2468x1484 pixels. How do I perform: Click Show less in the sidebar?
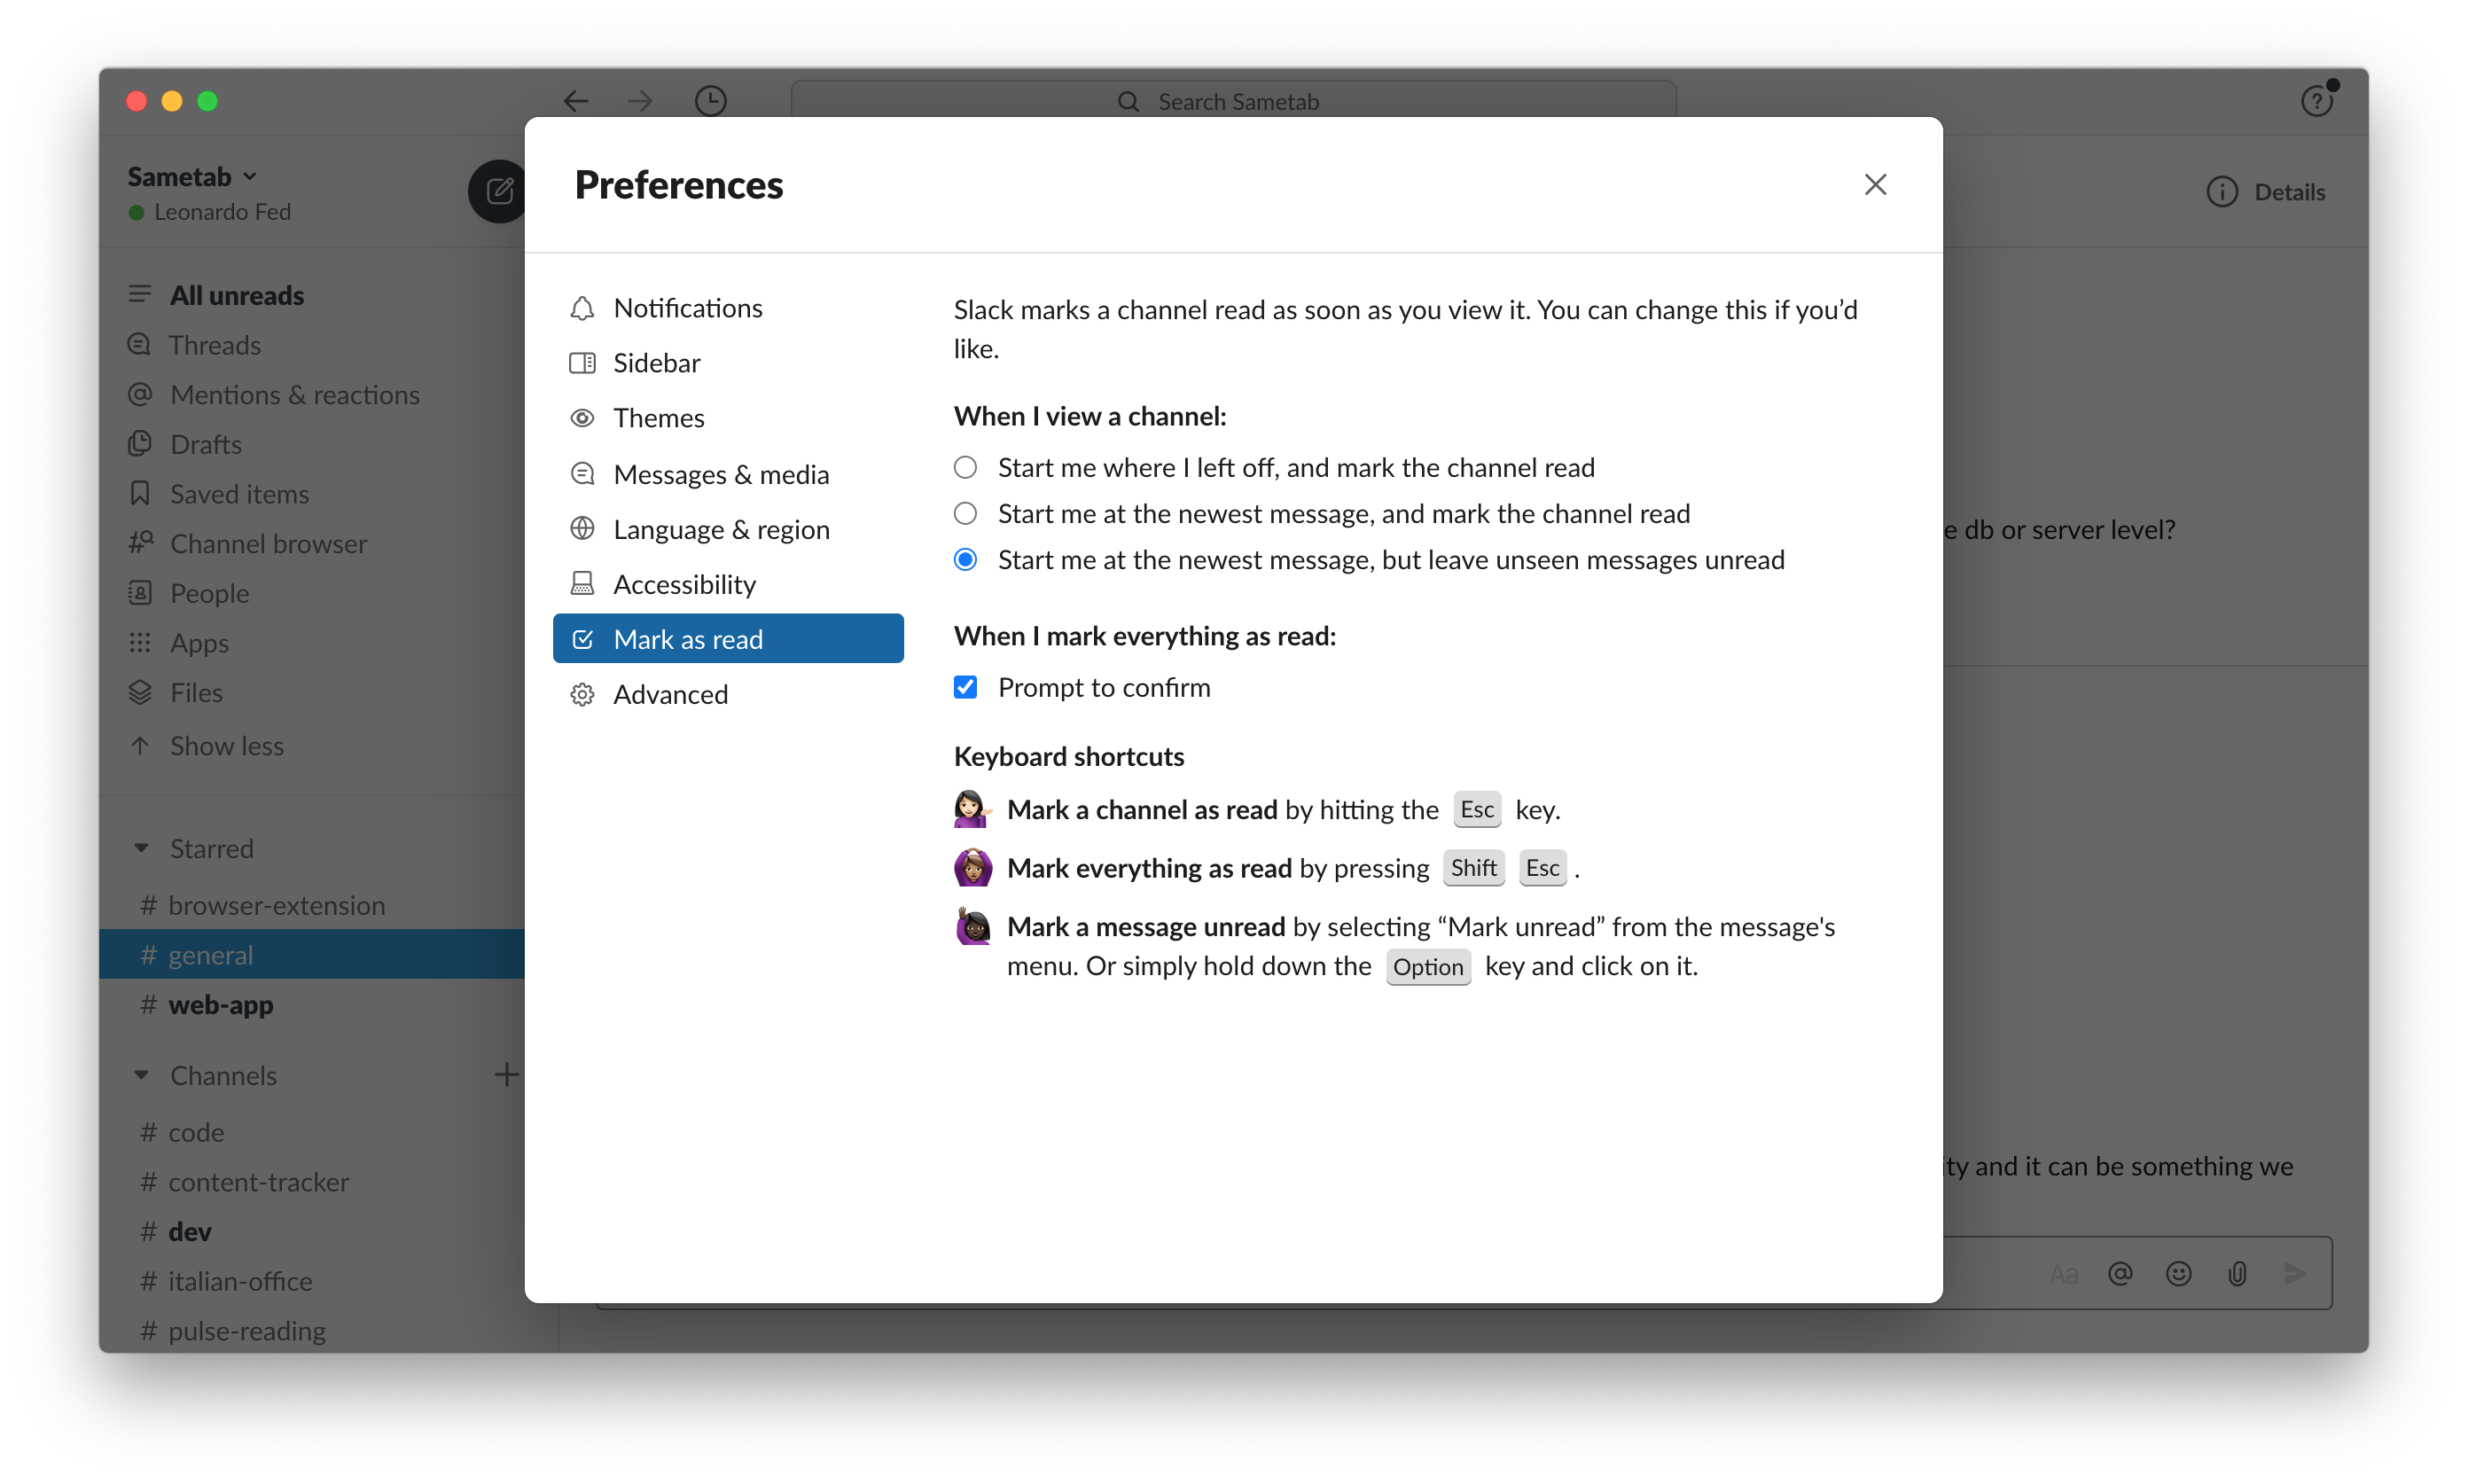pyautogui.click(x=226, y=746)
